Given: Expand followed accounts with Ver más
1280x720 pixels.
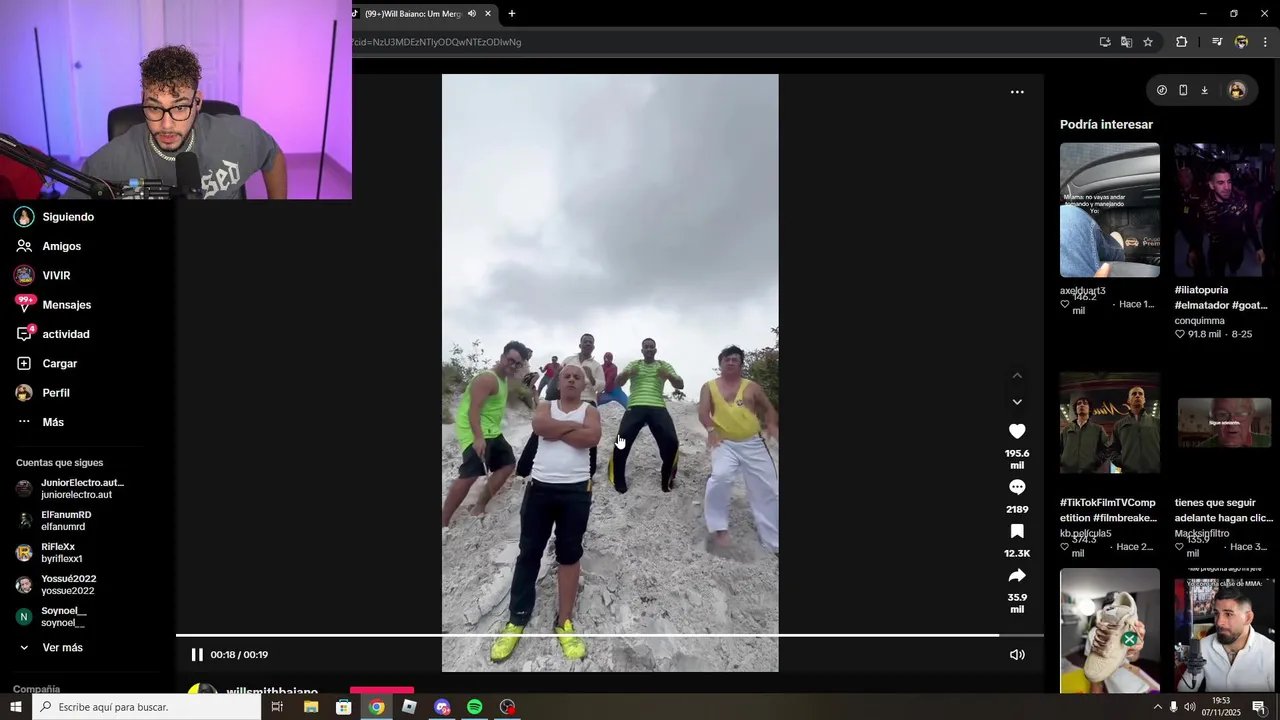Looking at the screenshot, I should (50, 648).
